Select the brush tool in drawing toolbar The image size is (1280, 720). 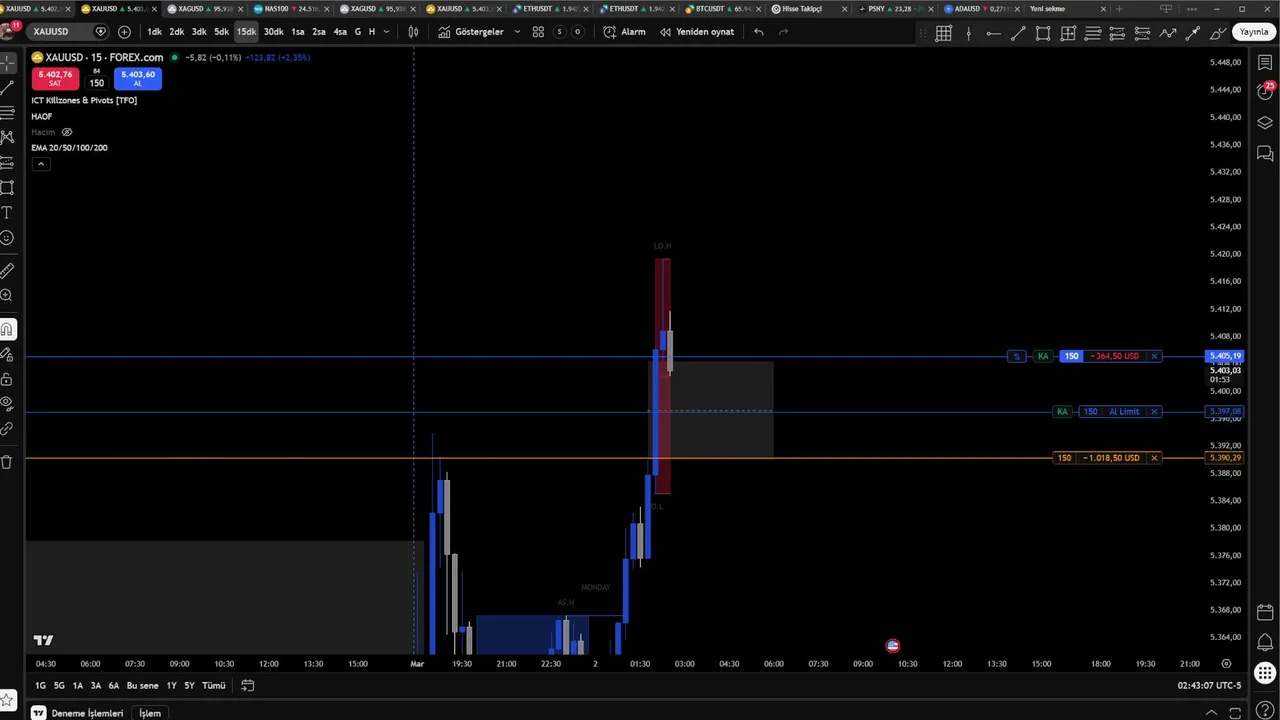coord(1218,33)
